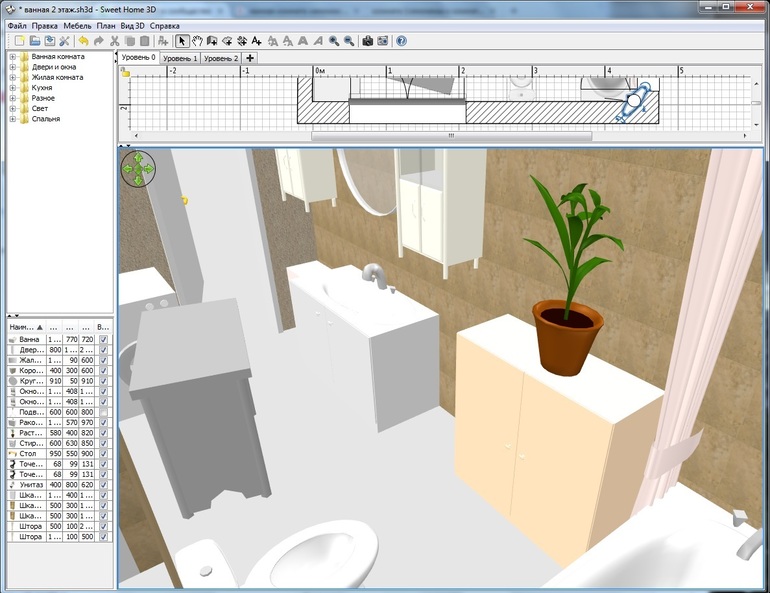Click the camera Create photo icon
The height and width of the screenshot is (593, 770).
pyautogui.click(x=367, y=41)
